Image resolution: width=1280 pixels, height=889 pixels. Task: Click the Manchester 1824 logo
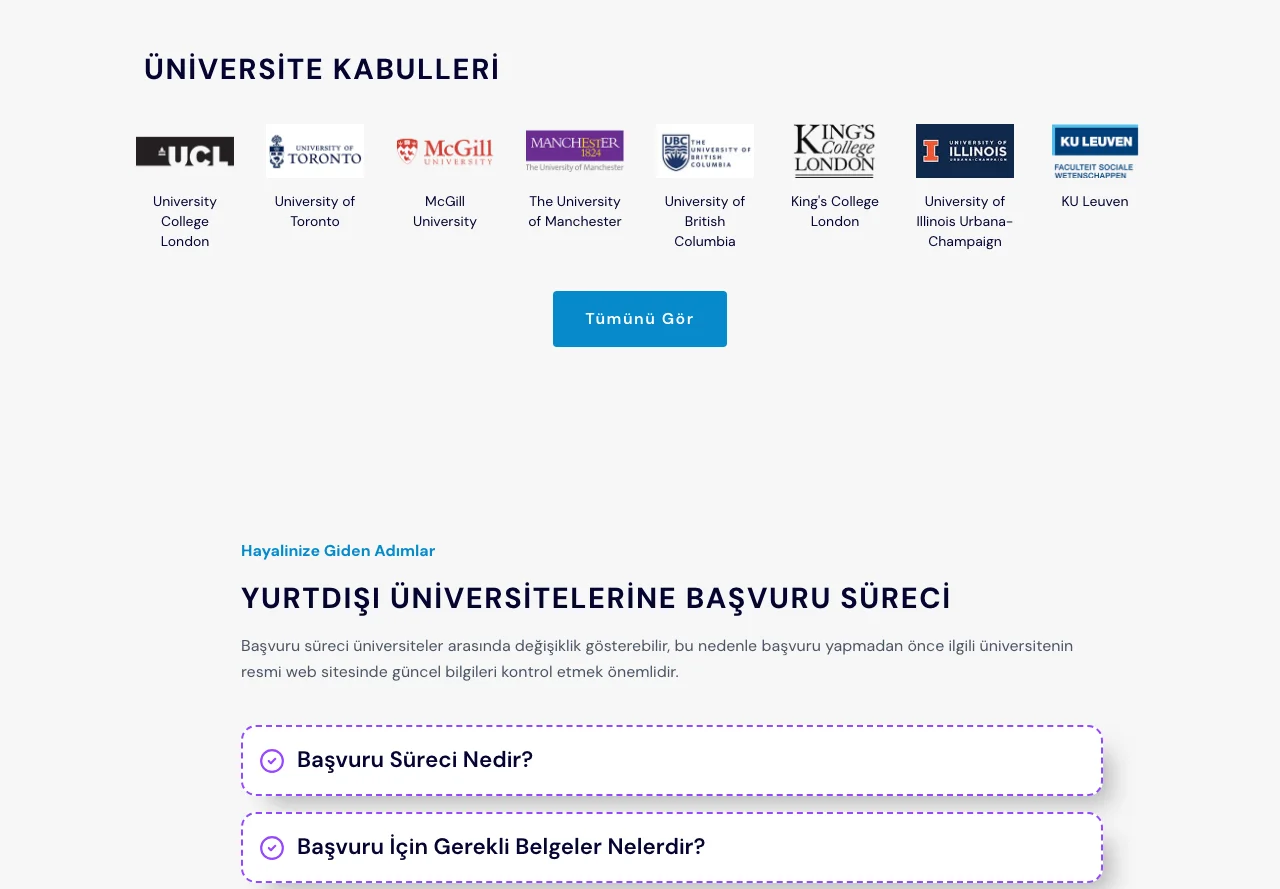pos(575,151)
